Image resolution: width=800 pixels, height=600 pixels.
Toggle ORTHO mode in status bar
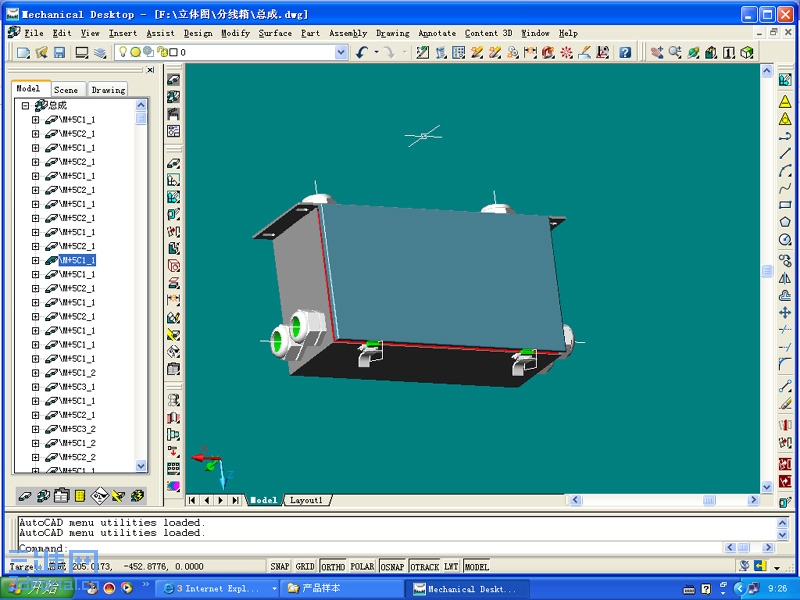pos(333,566)
